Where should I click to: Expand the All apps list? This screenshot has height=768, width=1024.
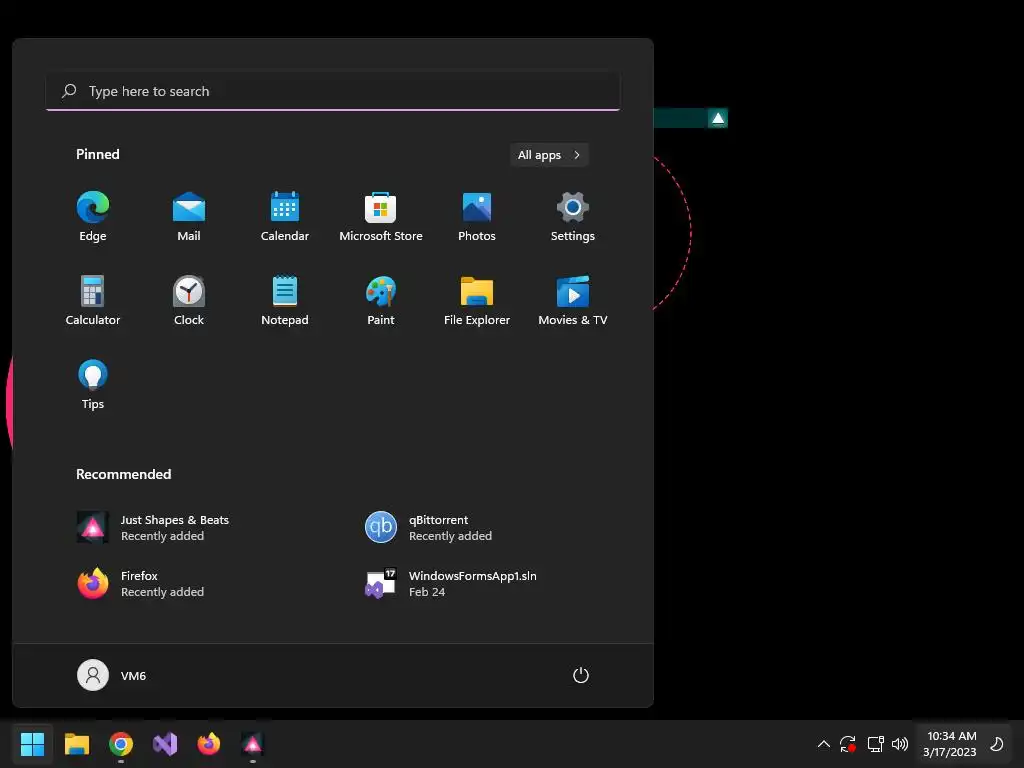pos(549,155)
